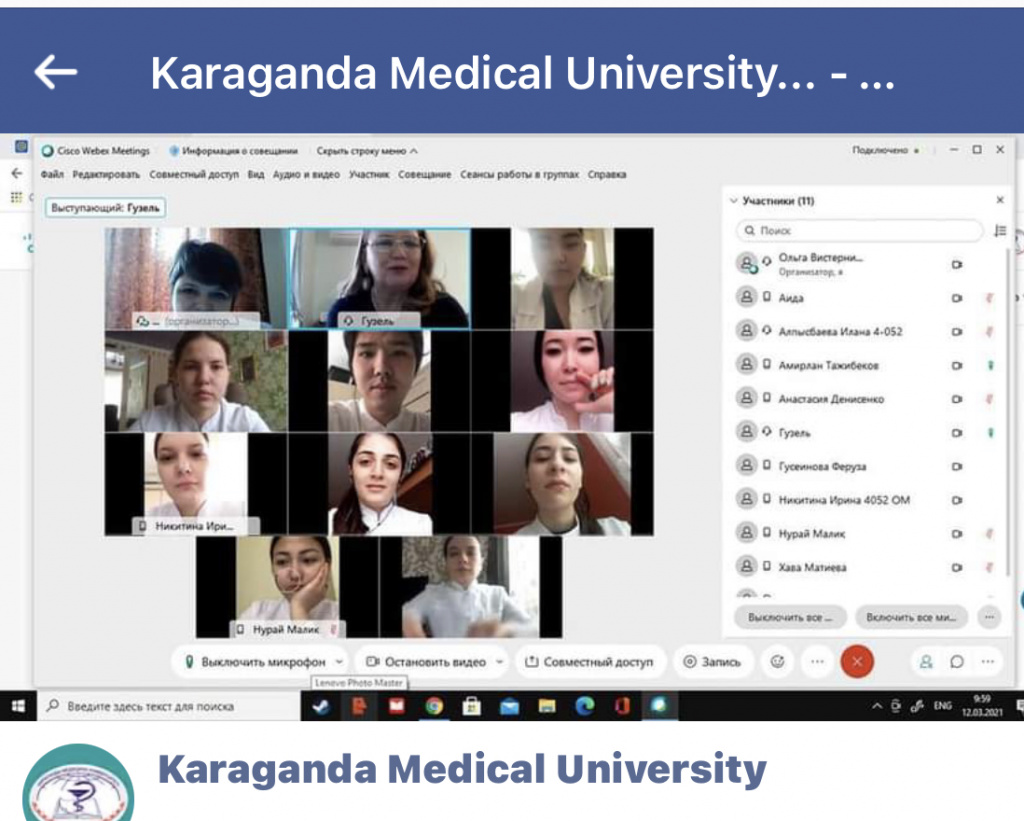Expand the arrow next to Выключить микрофон
This screenshot has height=821, width=1024.
pyautogui.click(x=339, y=662)
